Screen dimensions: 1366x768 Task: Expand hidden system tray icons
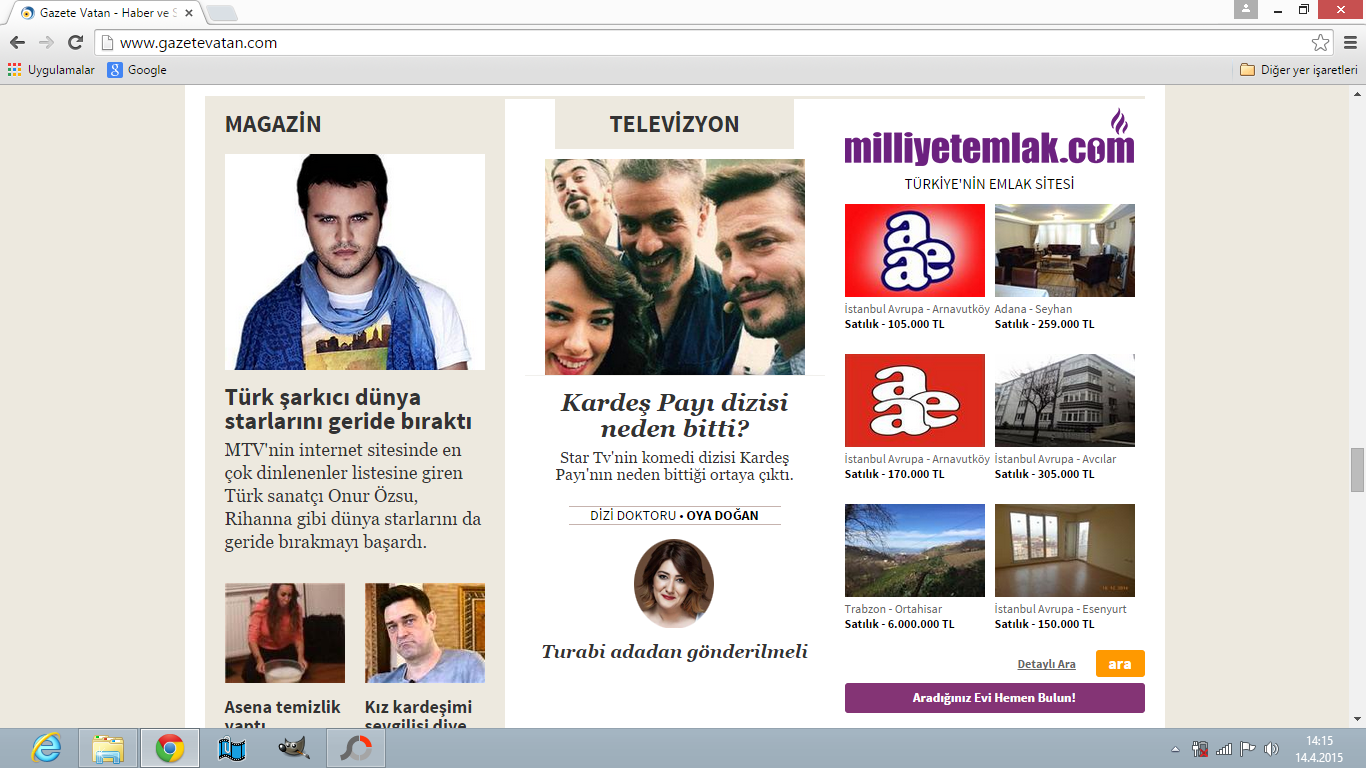(1176, 749)
